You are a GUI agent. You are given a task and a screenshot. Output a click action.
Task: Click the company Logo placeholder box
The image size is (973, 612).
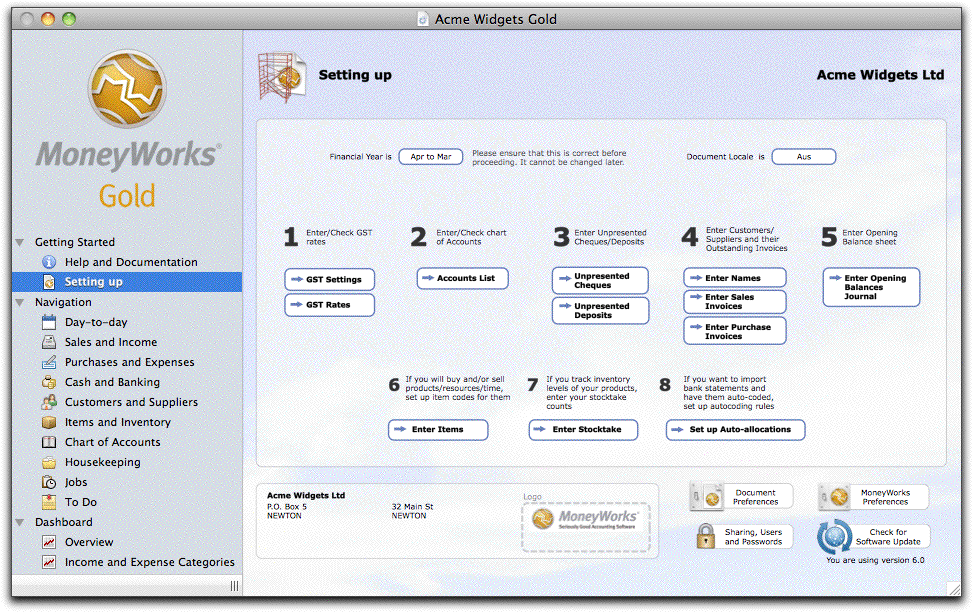(x=586, y=527)
